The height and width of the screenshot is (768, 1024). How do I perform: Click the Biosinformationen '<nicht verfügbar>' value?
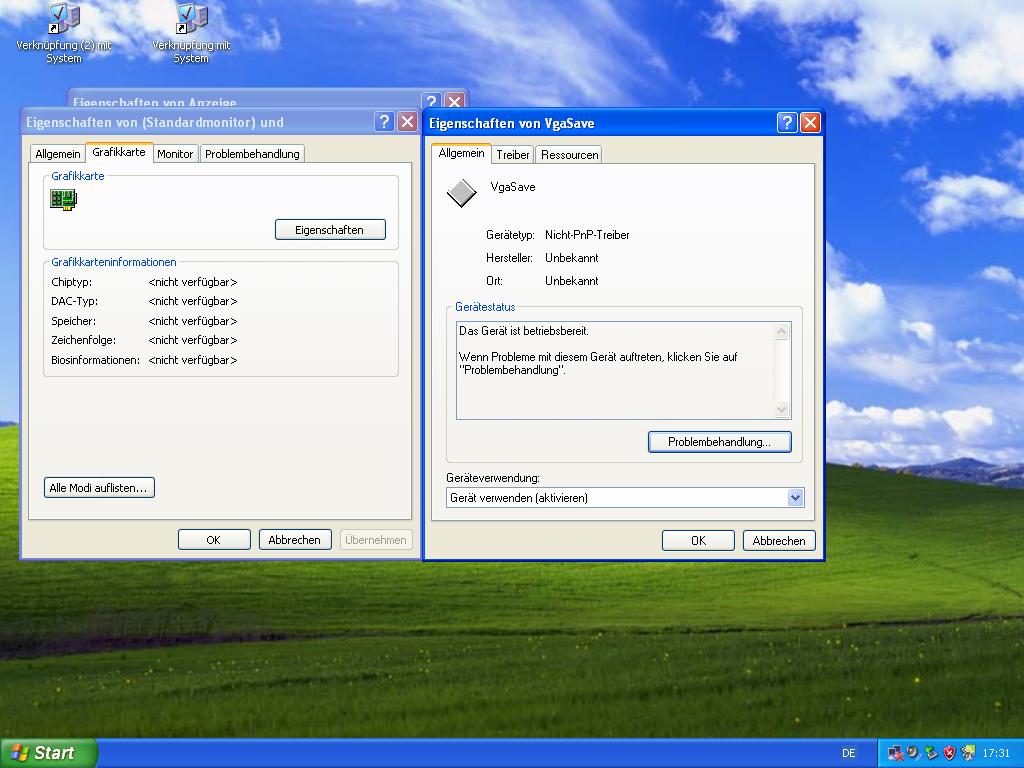point(193,360)
